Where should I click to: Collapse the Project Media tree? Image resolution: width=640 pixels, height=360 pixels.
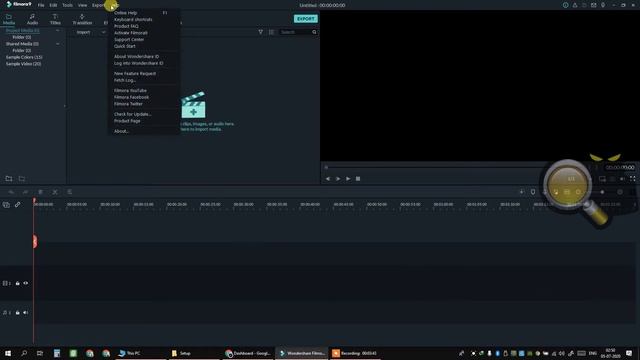[58, 31]
